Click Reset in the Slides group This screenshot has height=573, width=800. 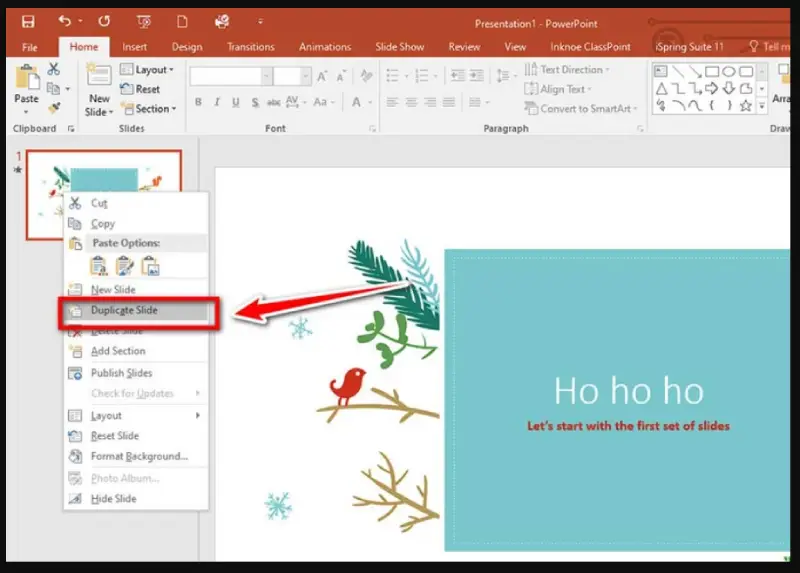coord(140,89)
